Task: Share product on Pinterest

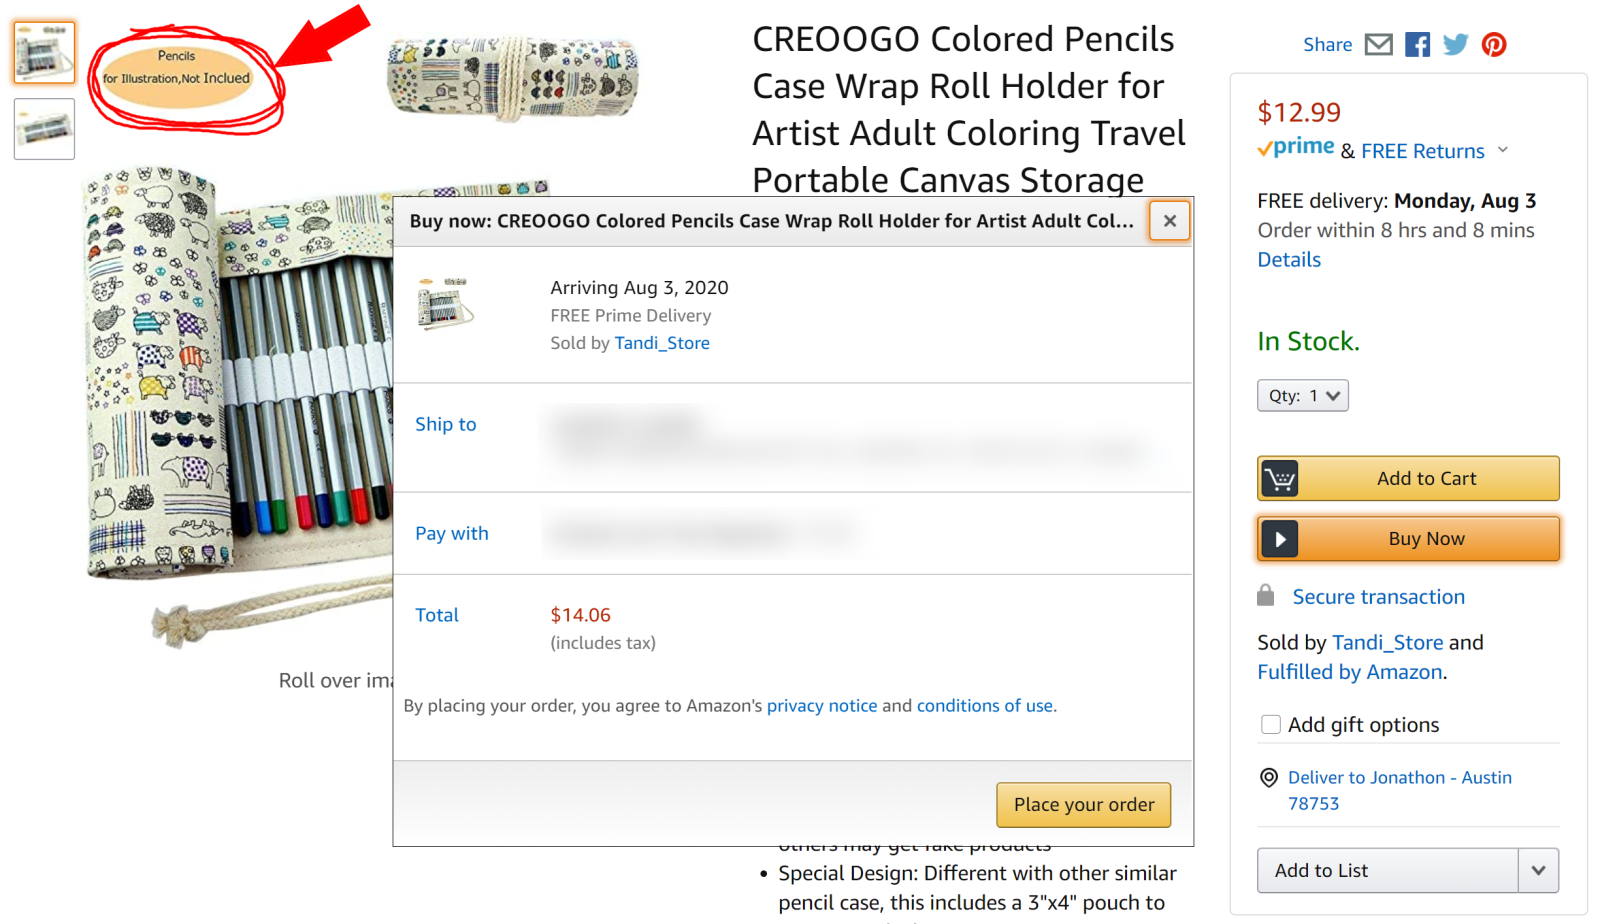Action: point(1494,45)
